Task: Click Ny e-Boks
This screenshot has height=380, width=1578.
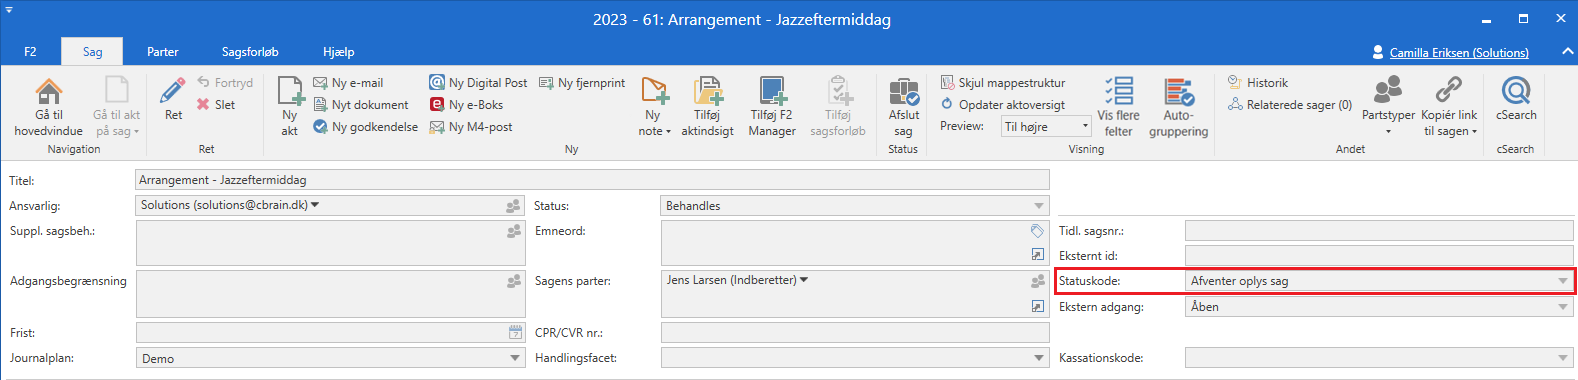Action: [466, 105]
